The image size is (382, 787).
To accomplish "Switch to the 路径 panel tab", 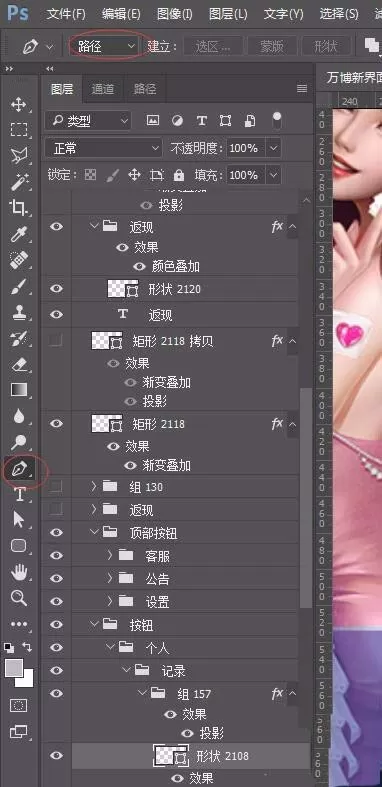I will tap(145, 89).
